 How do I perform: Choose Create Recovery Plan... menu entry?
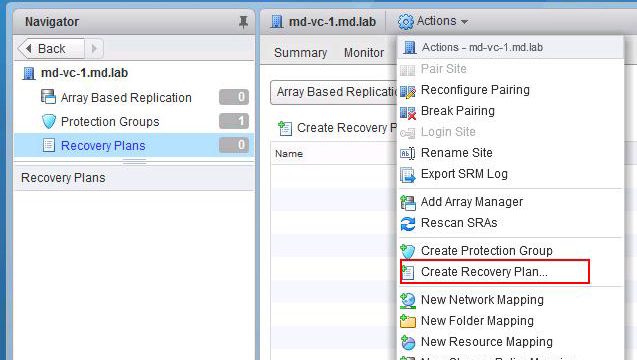pos(484,272)
